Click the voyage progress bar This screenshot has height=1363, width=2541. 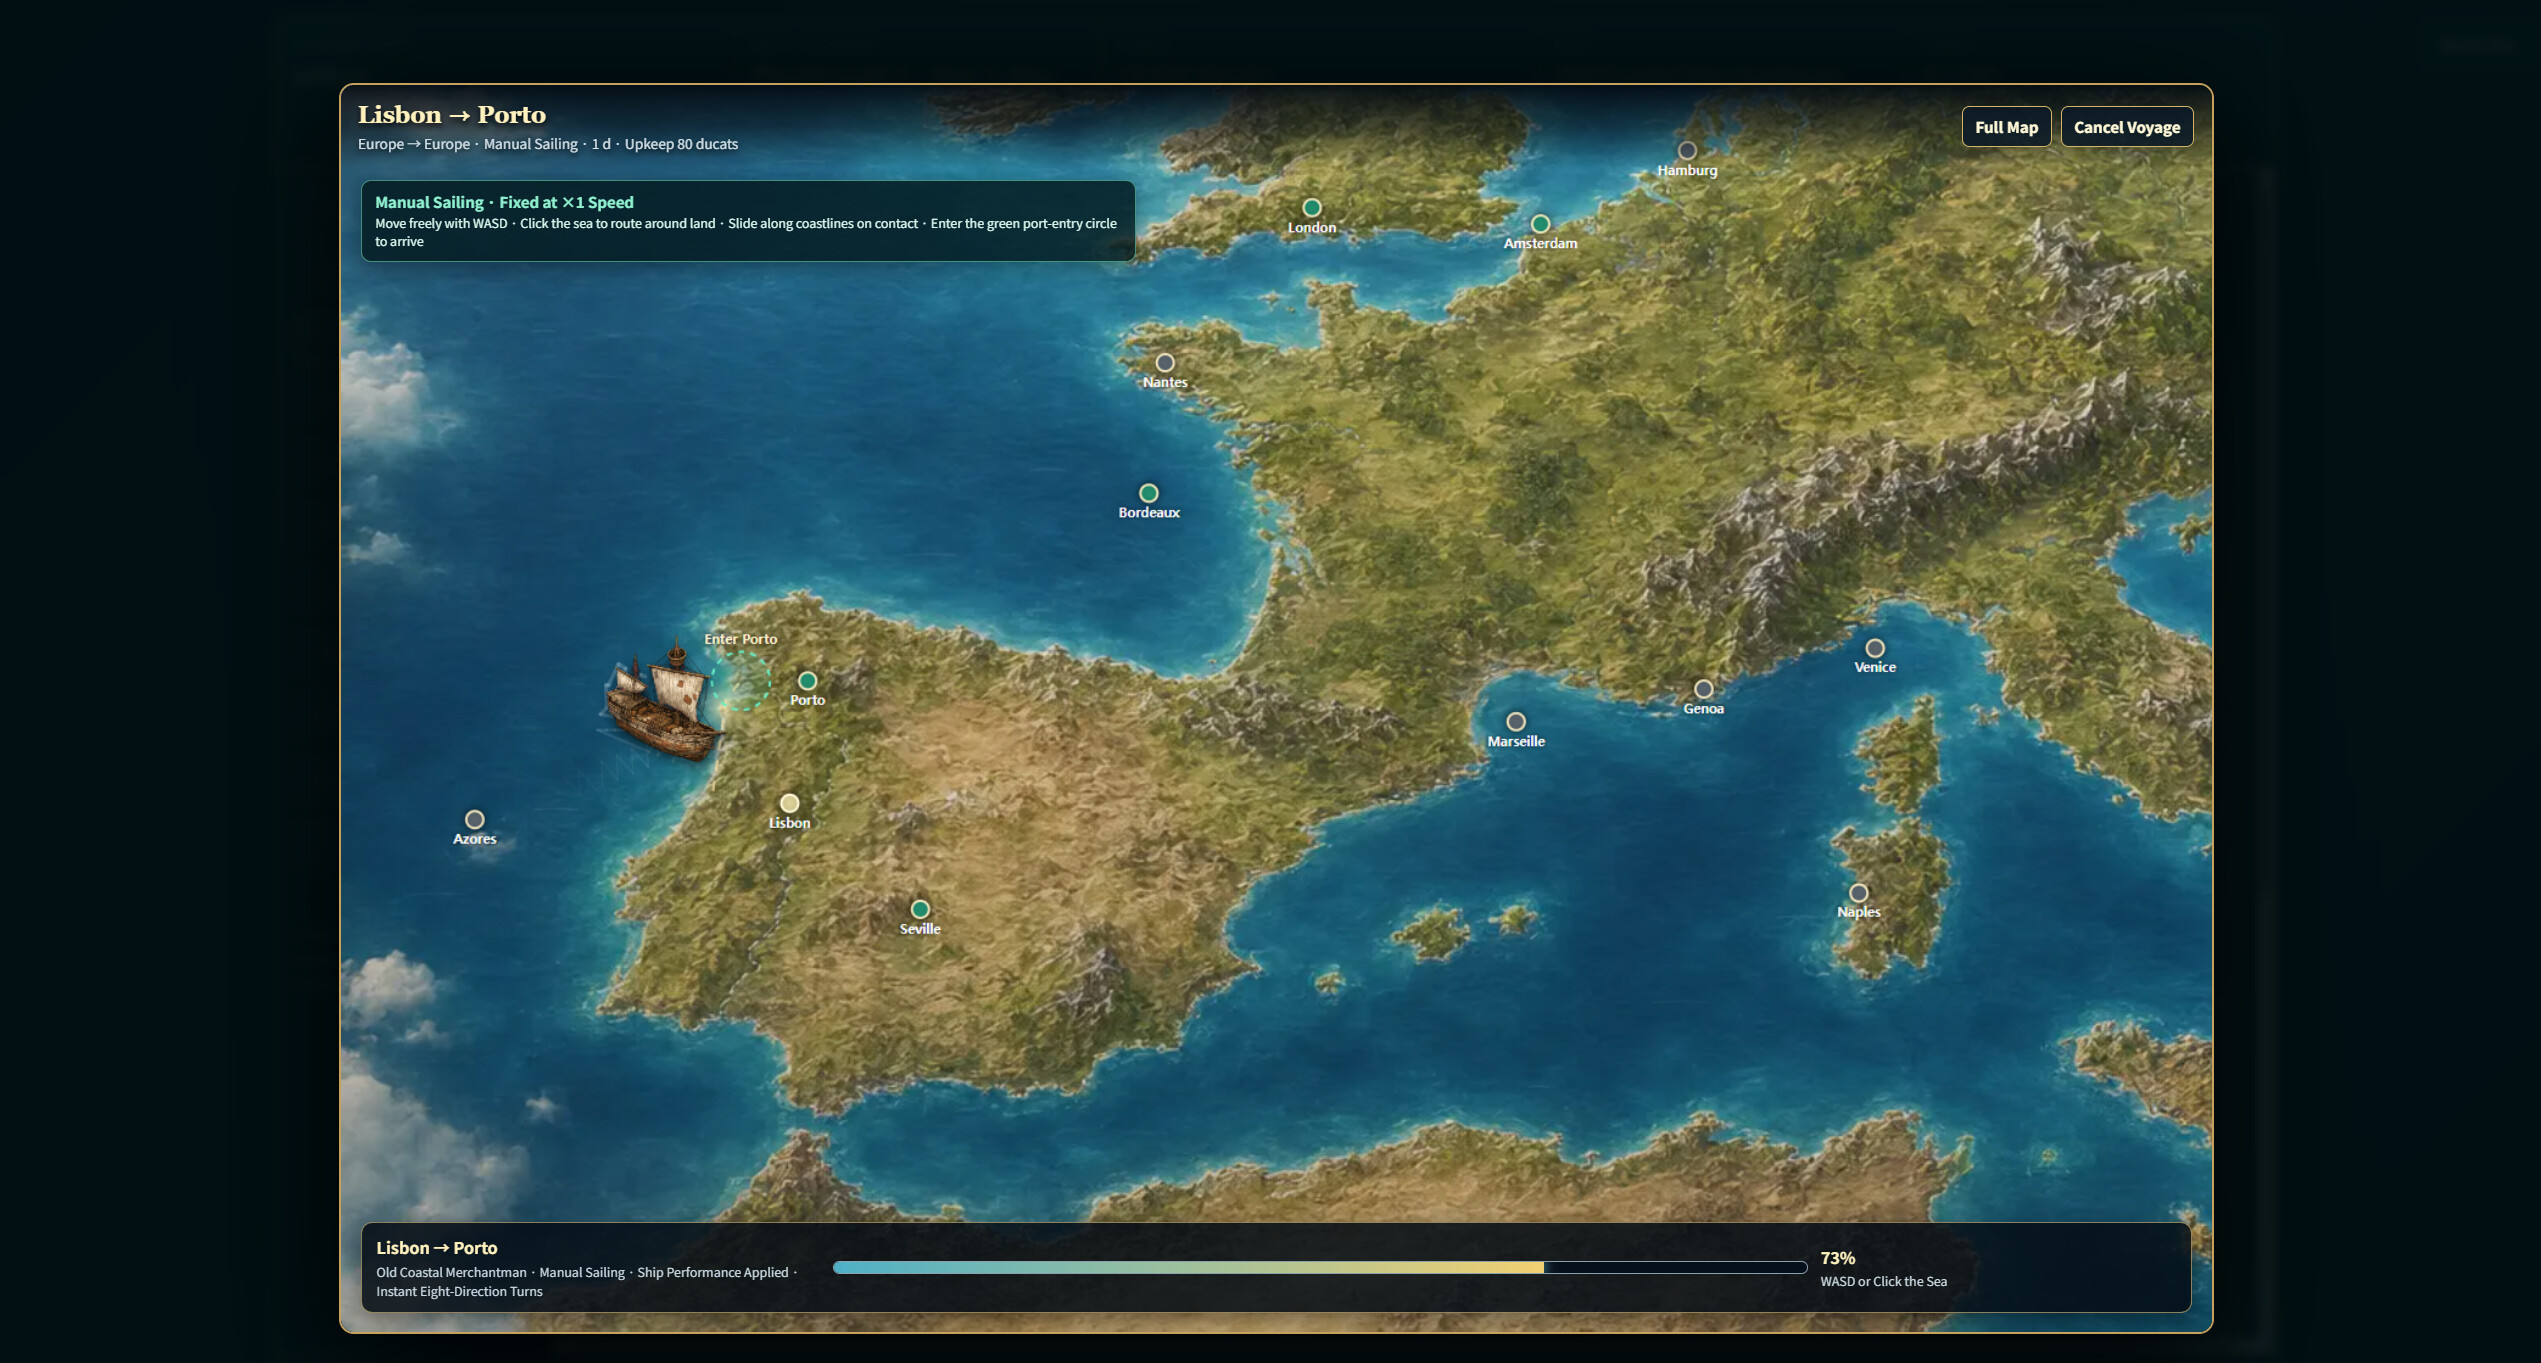click(x=1319, y=1268)
